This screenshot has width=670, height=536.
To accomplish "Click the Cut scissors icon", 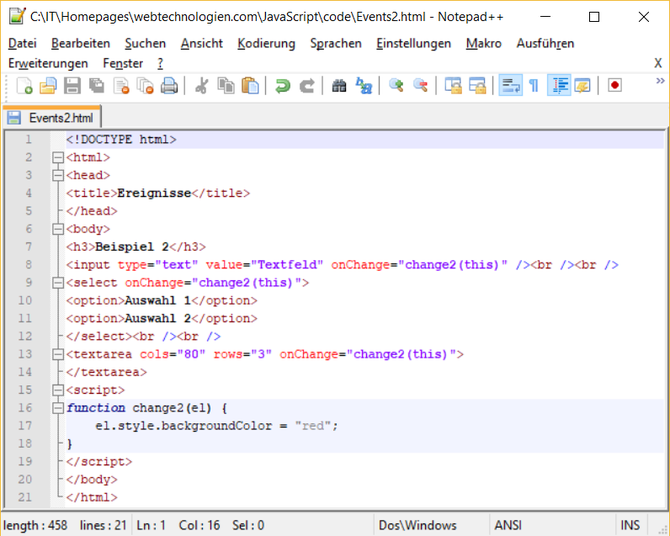I will coord(201,86).
